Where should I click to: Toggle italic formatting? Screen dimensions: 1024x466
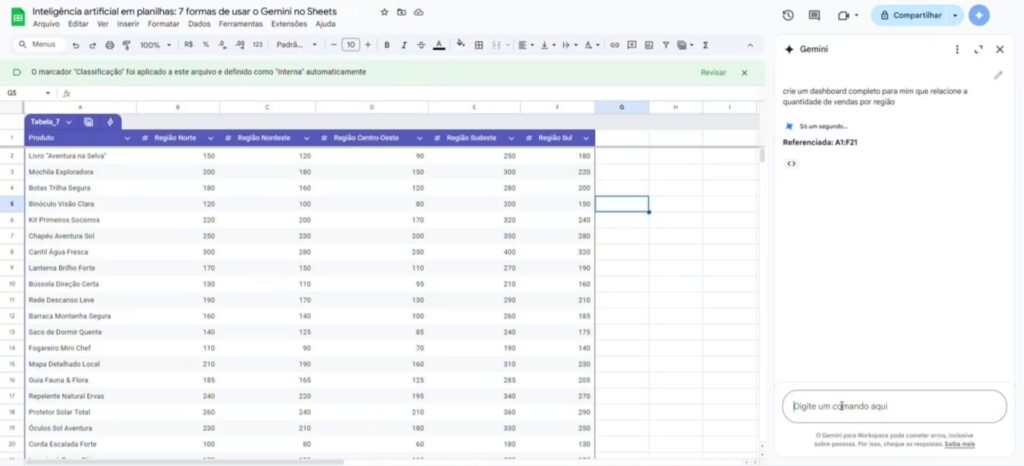click(404, 45)
